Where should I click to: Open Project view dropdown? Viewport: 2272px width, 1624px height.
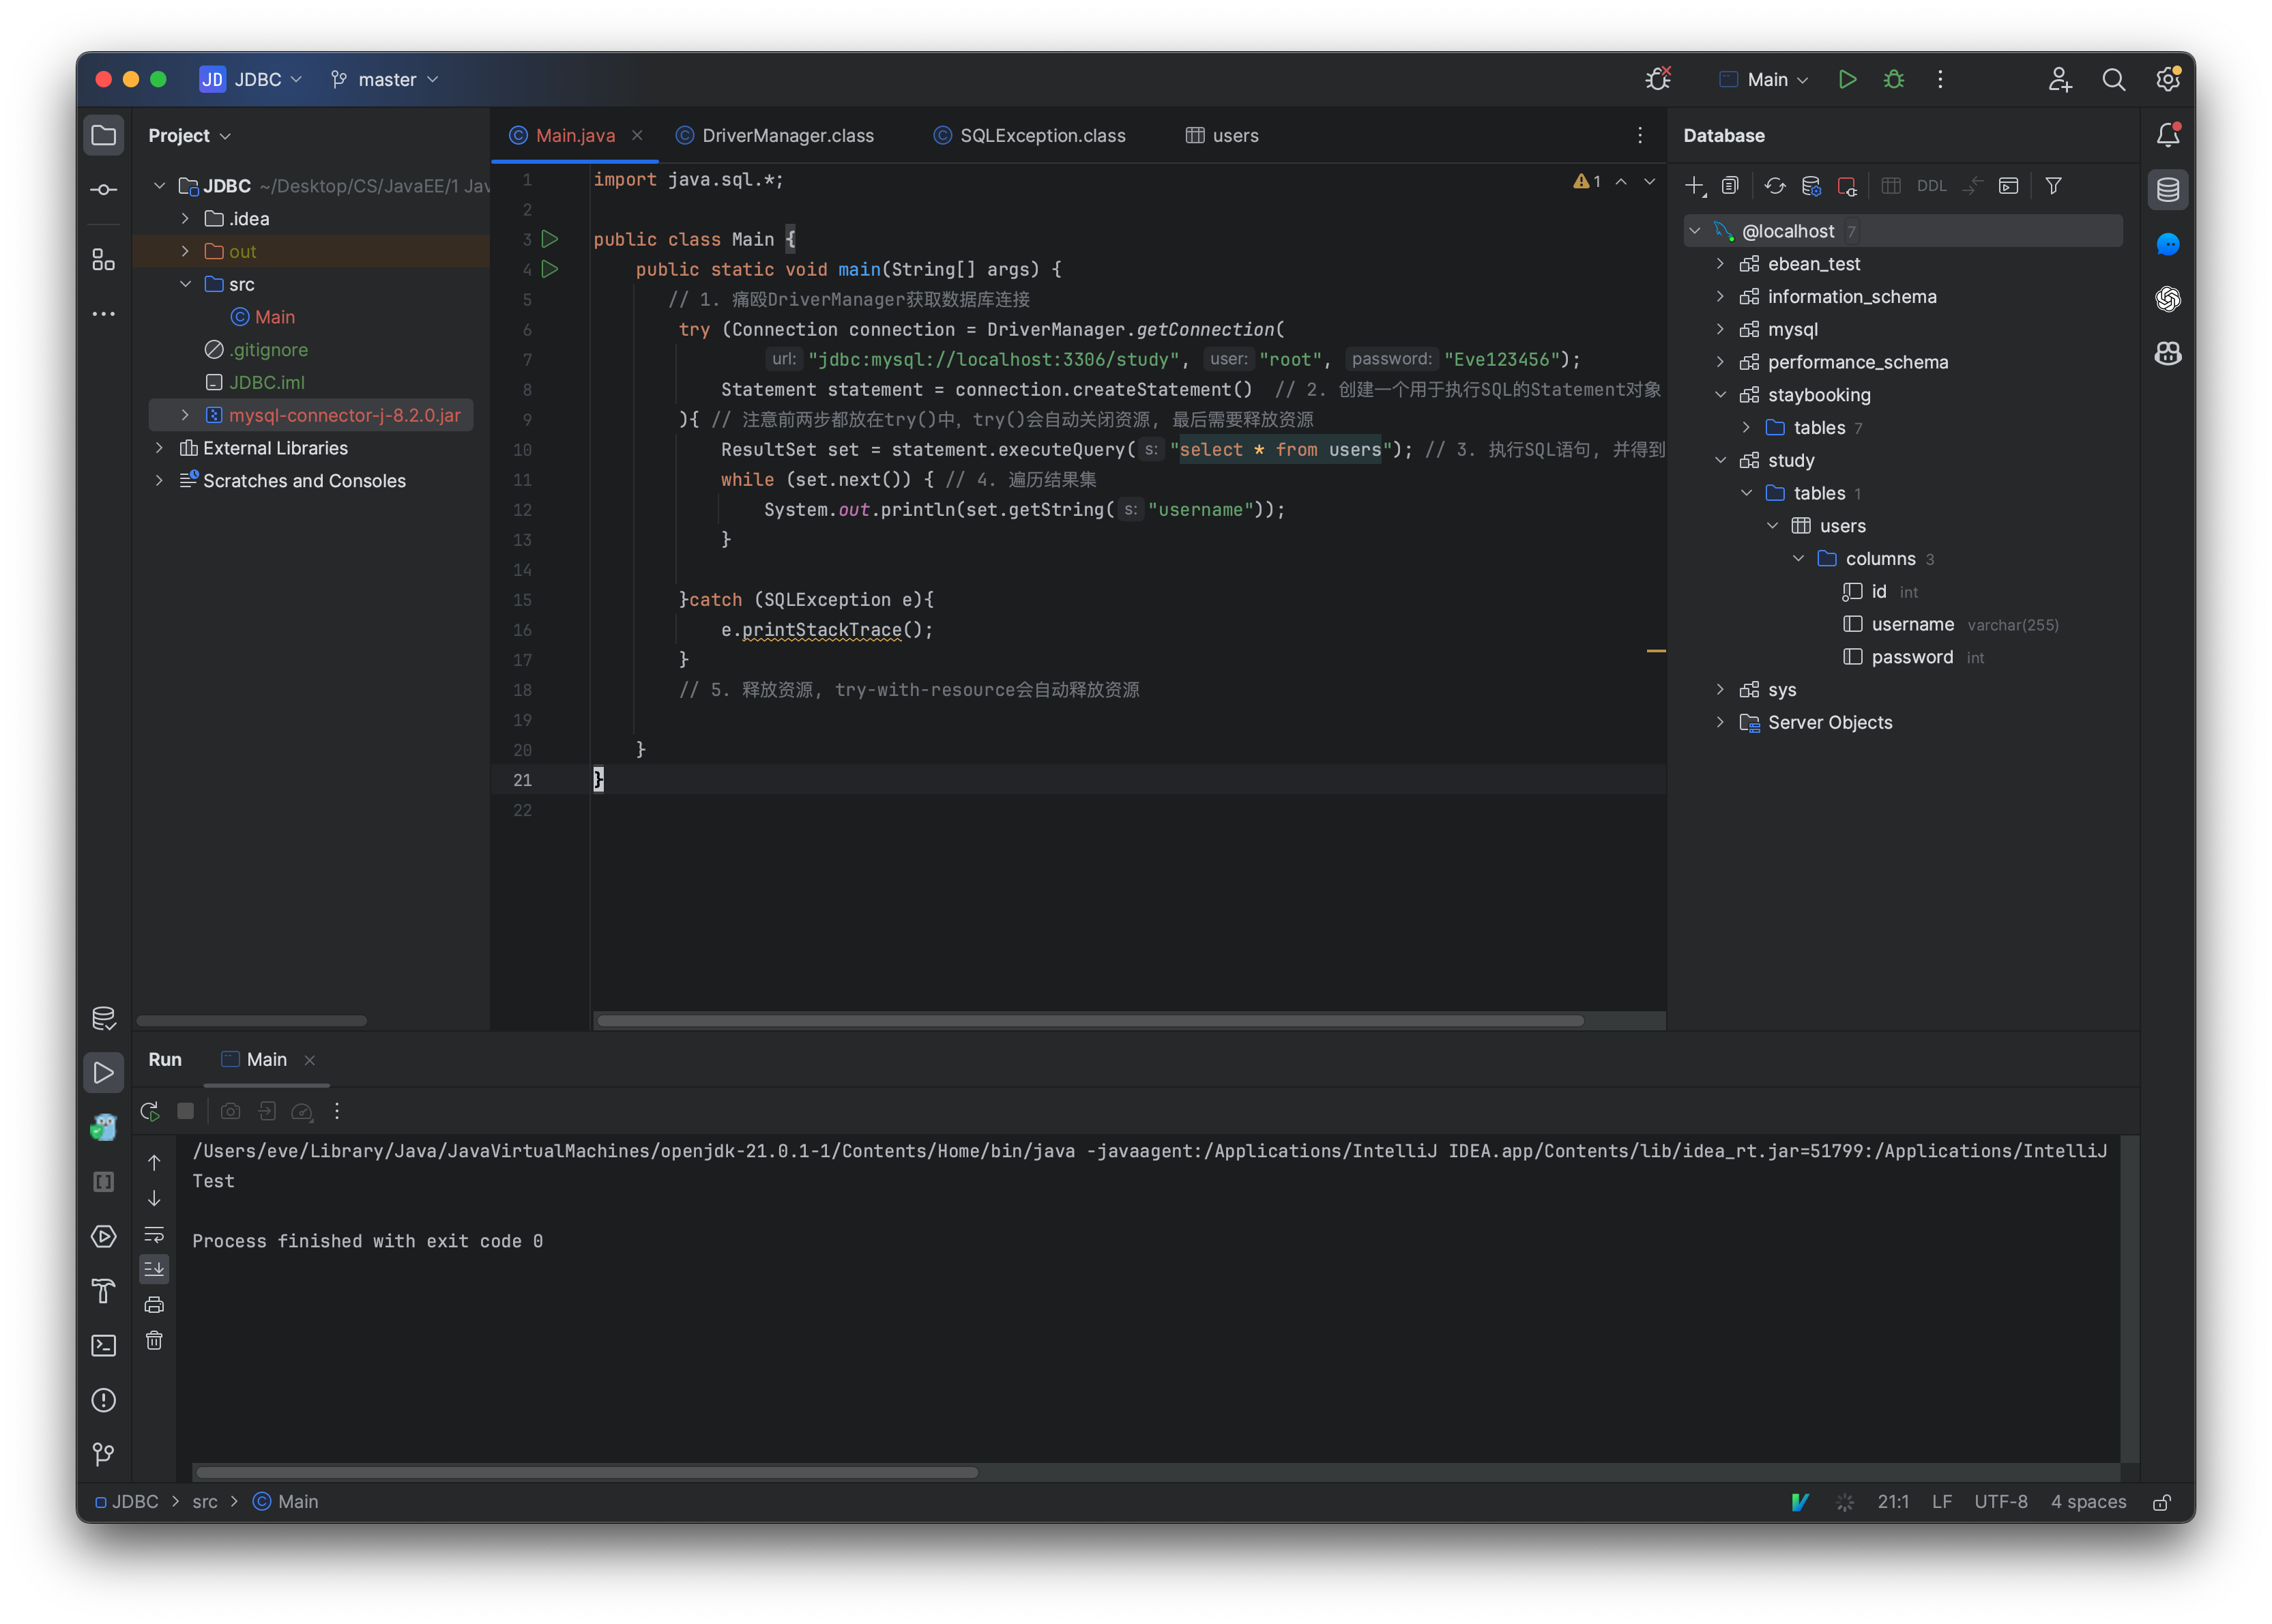(x=190, y=135)
